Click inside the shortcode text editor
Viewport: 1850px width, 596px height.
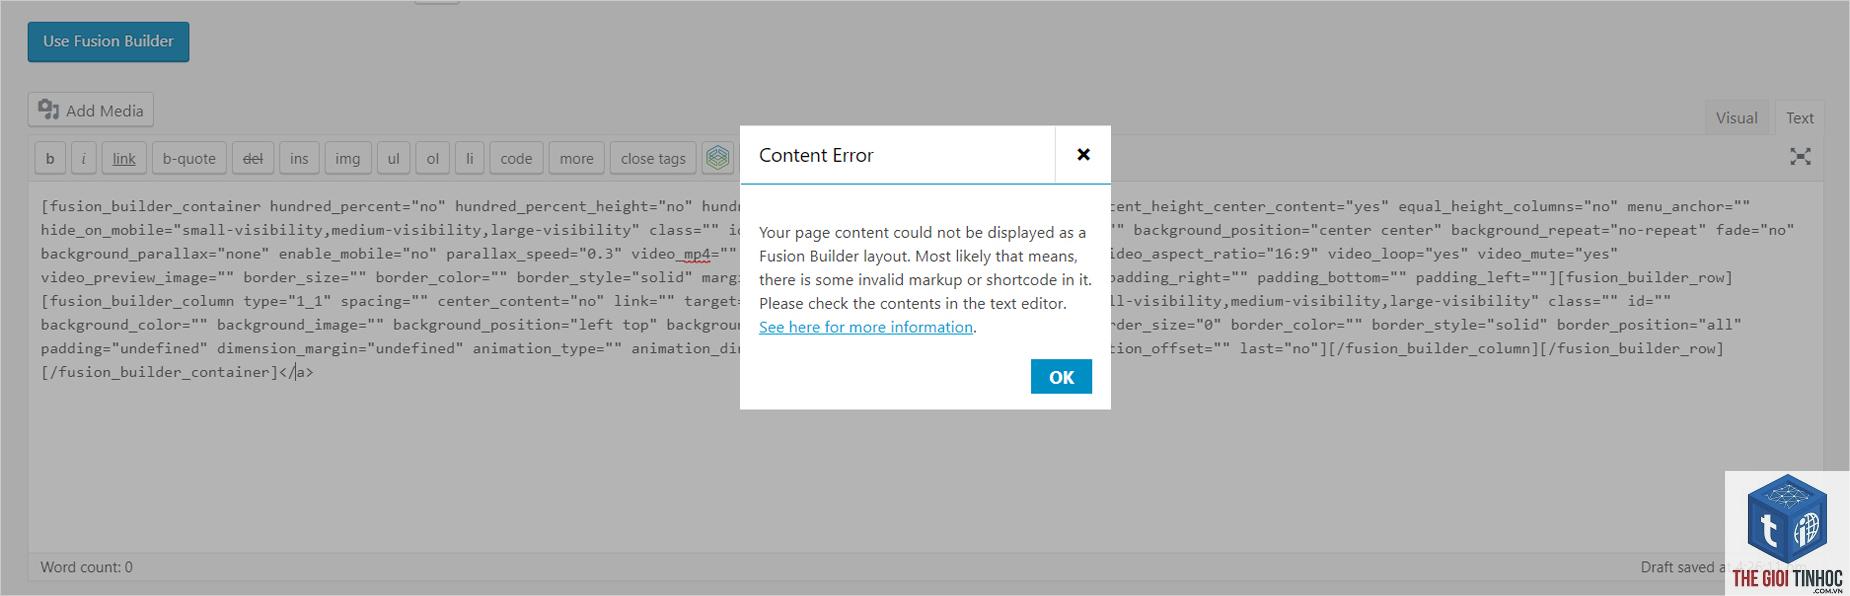point(925,366)
